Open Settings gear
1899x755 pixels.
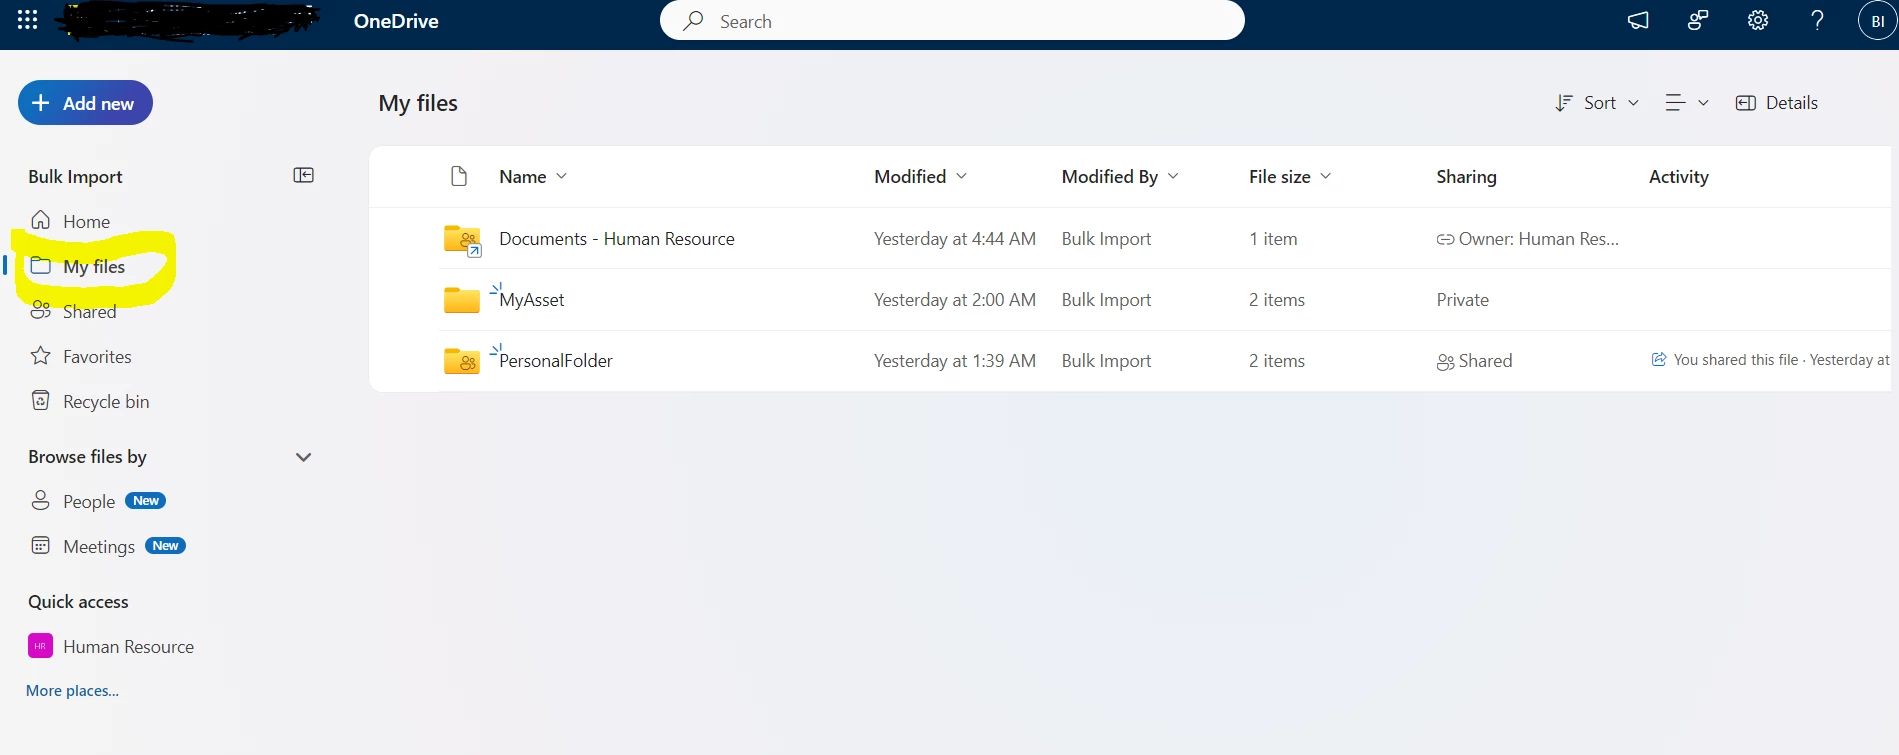coord(1758,20)
